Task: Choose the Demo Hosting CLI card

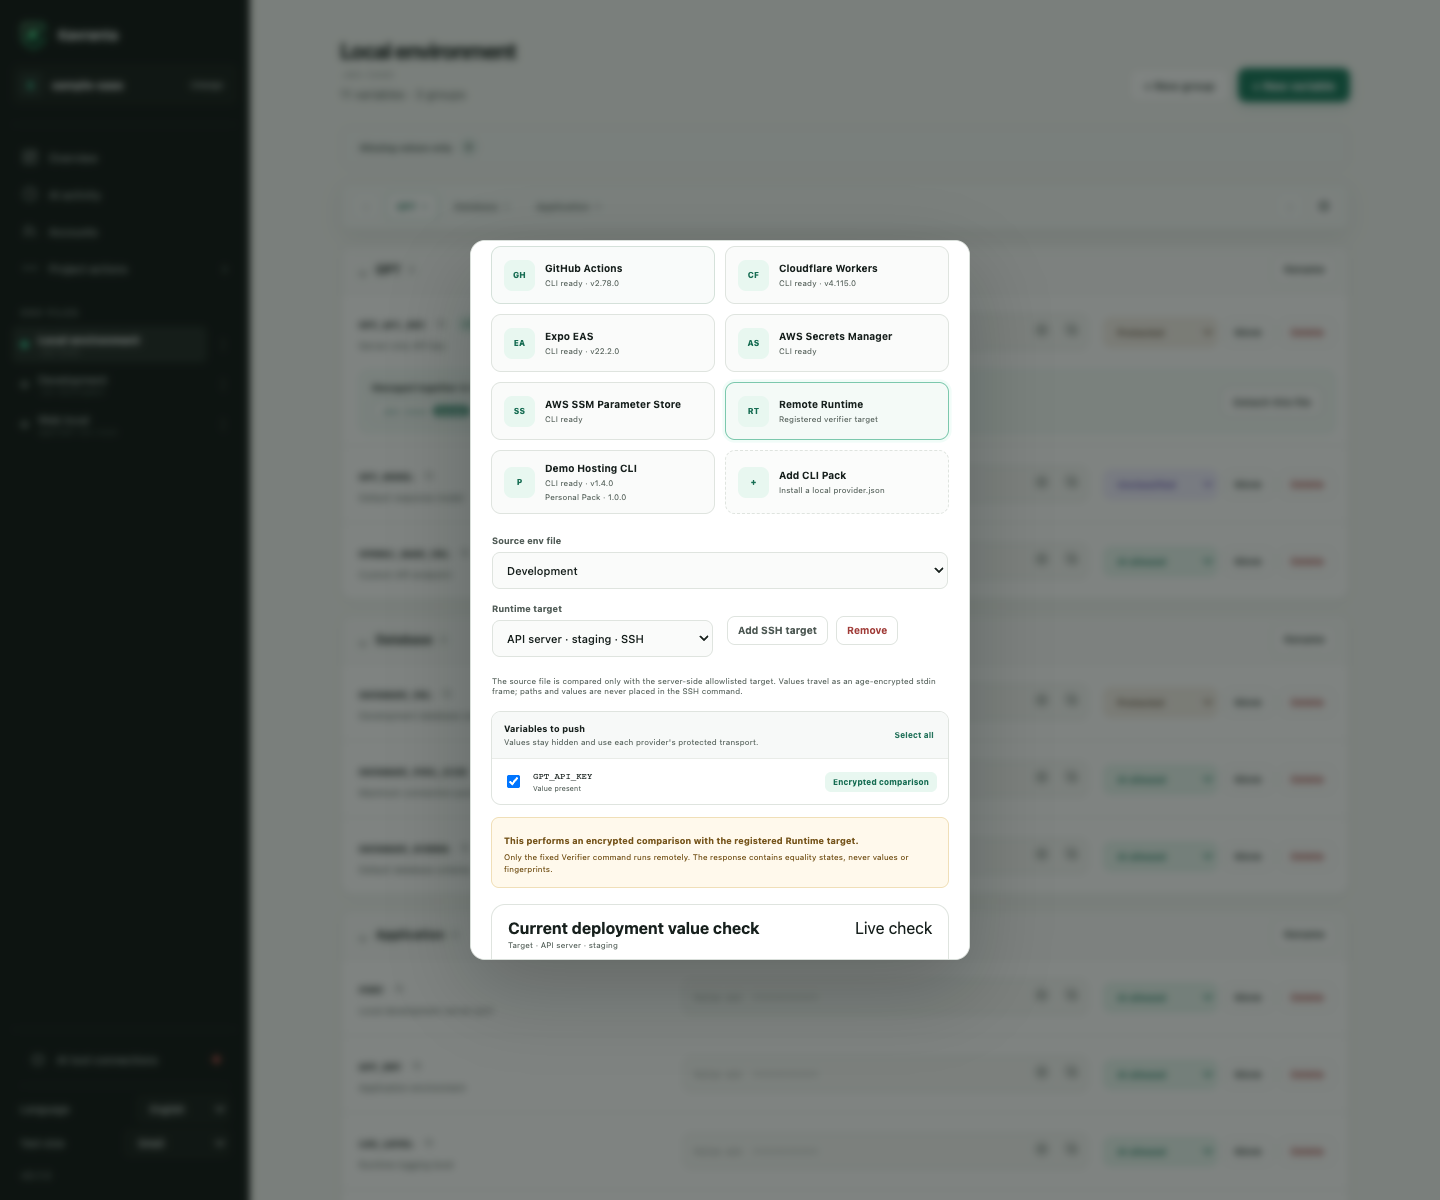Action: 603,482
